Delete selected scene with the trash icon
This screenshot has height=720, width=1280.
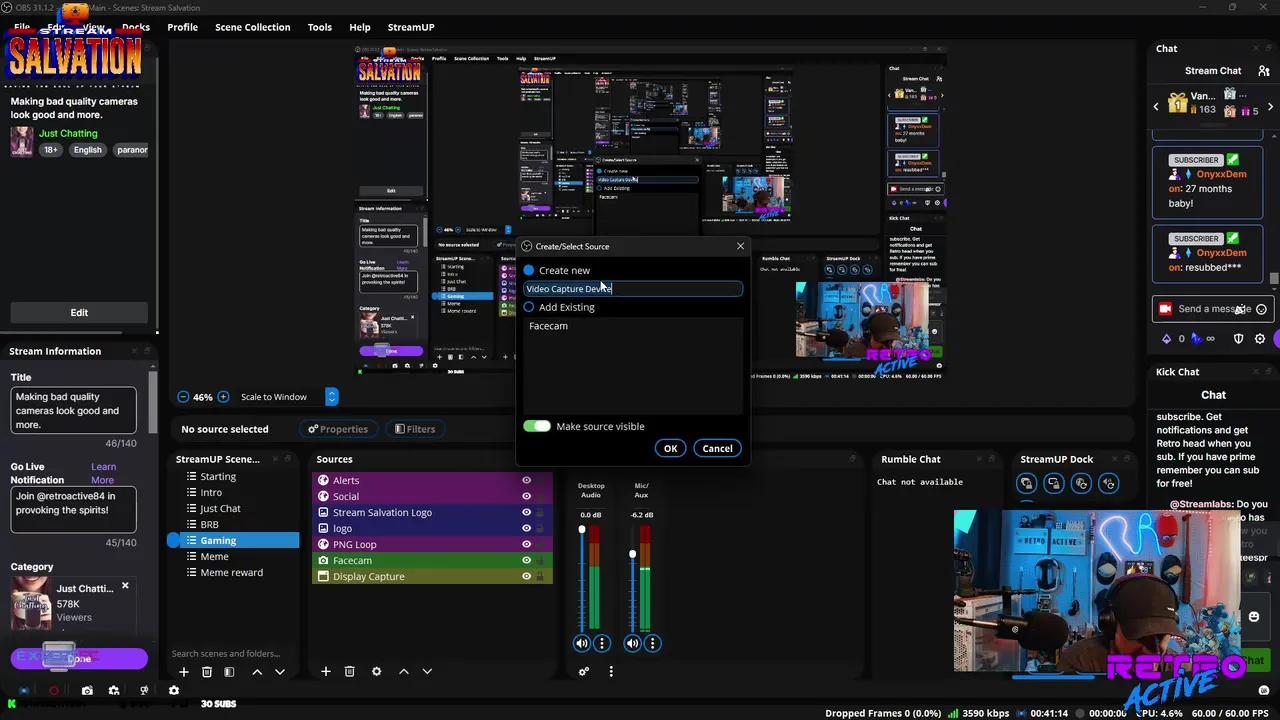[206, 672]
